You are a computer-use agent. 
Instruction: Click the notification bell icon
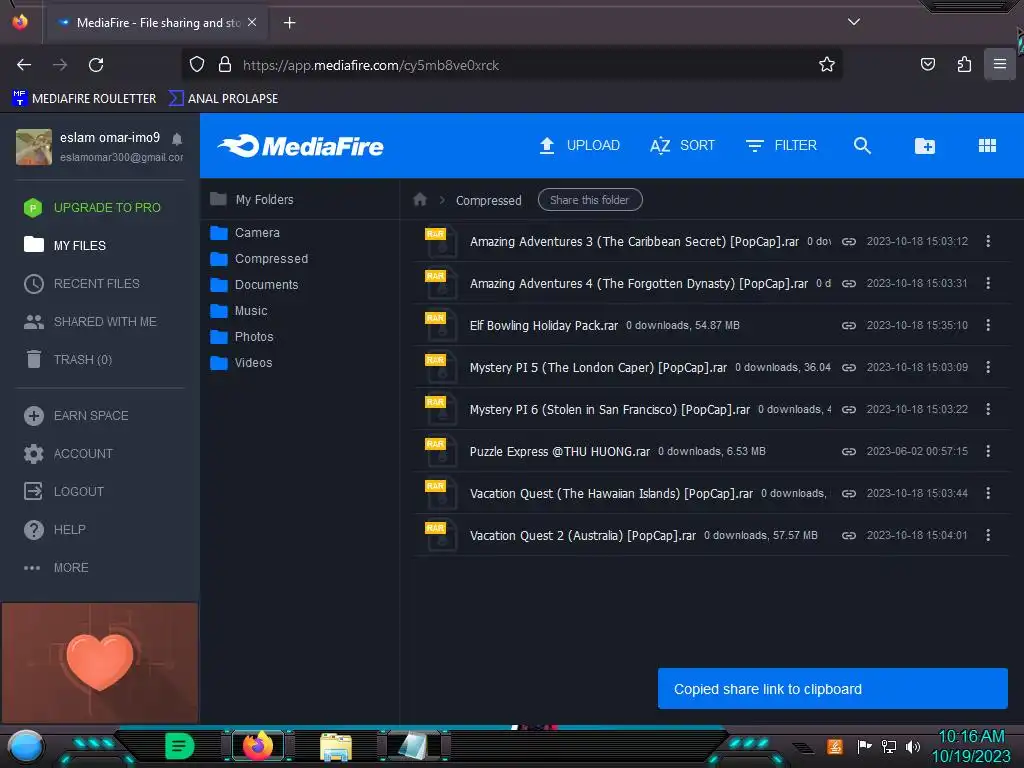[177, 138]
